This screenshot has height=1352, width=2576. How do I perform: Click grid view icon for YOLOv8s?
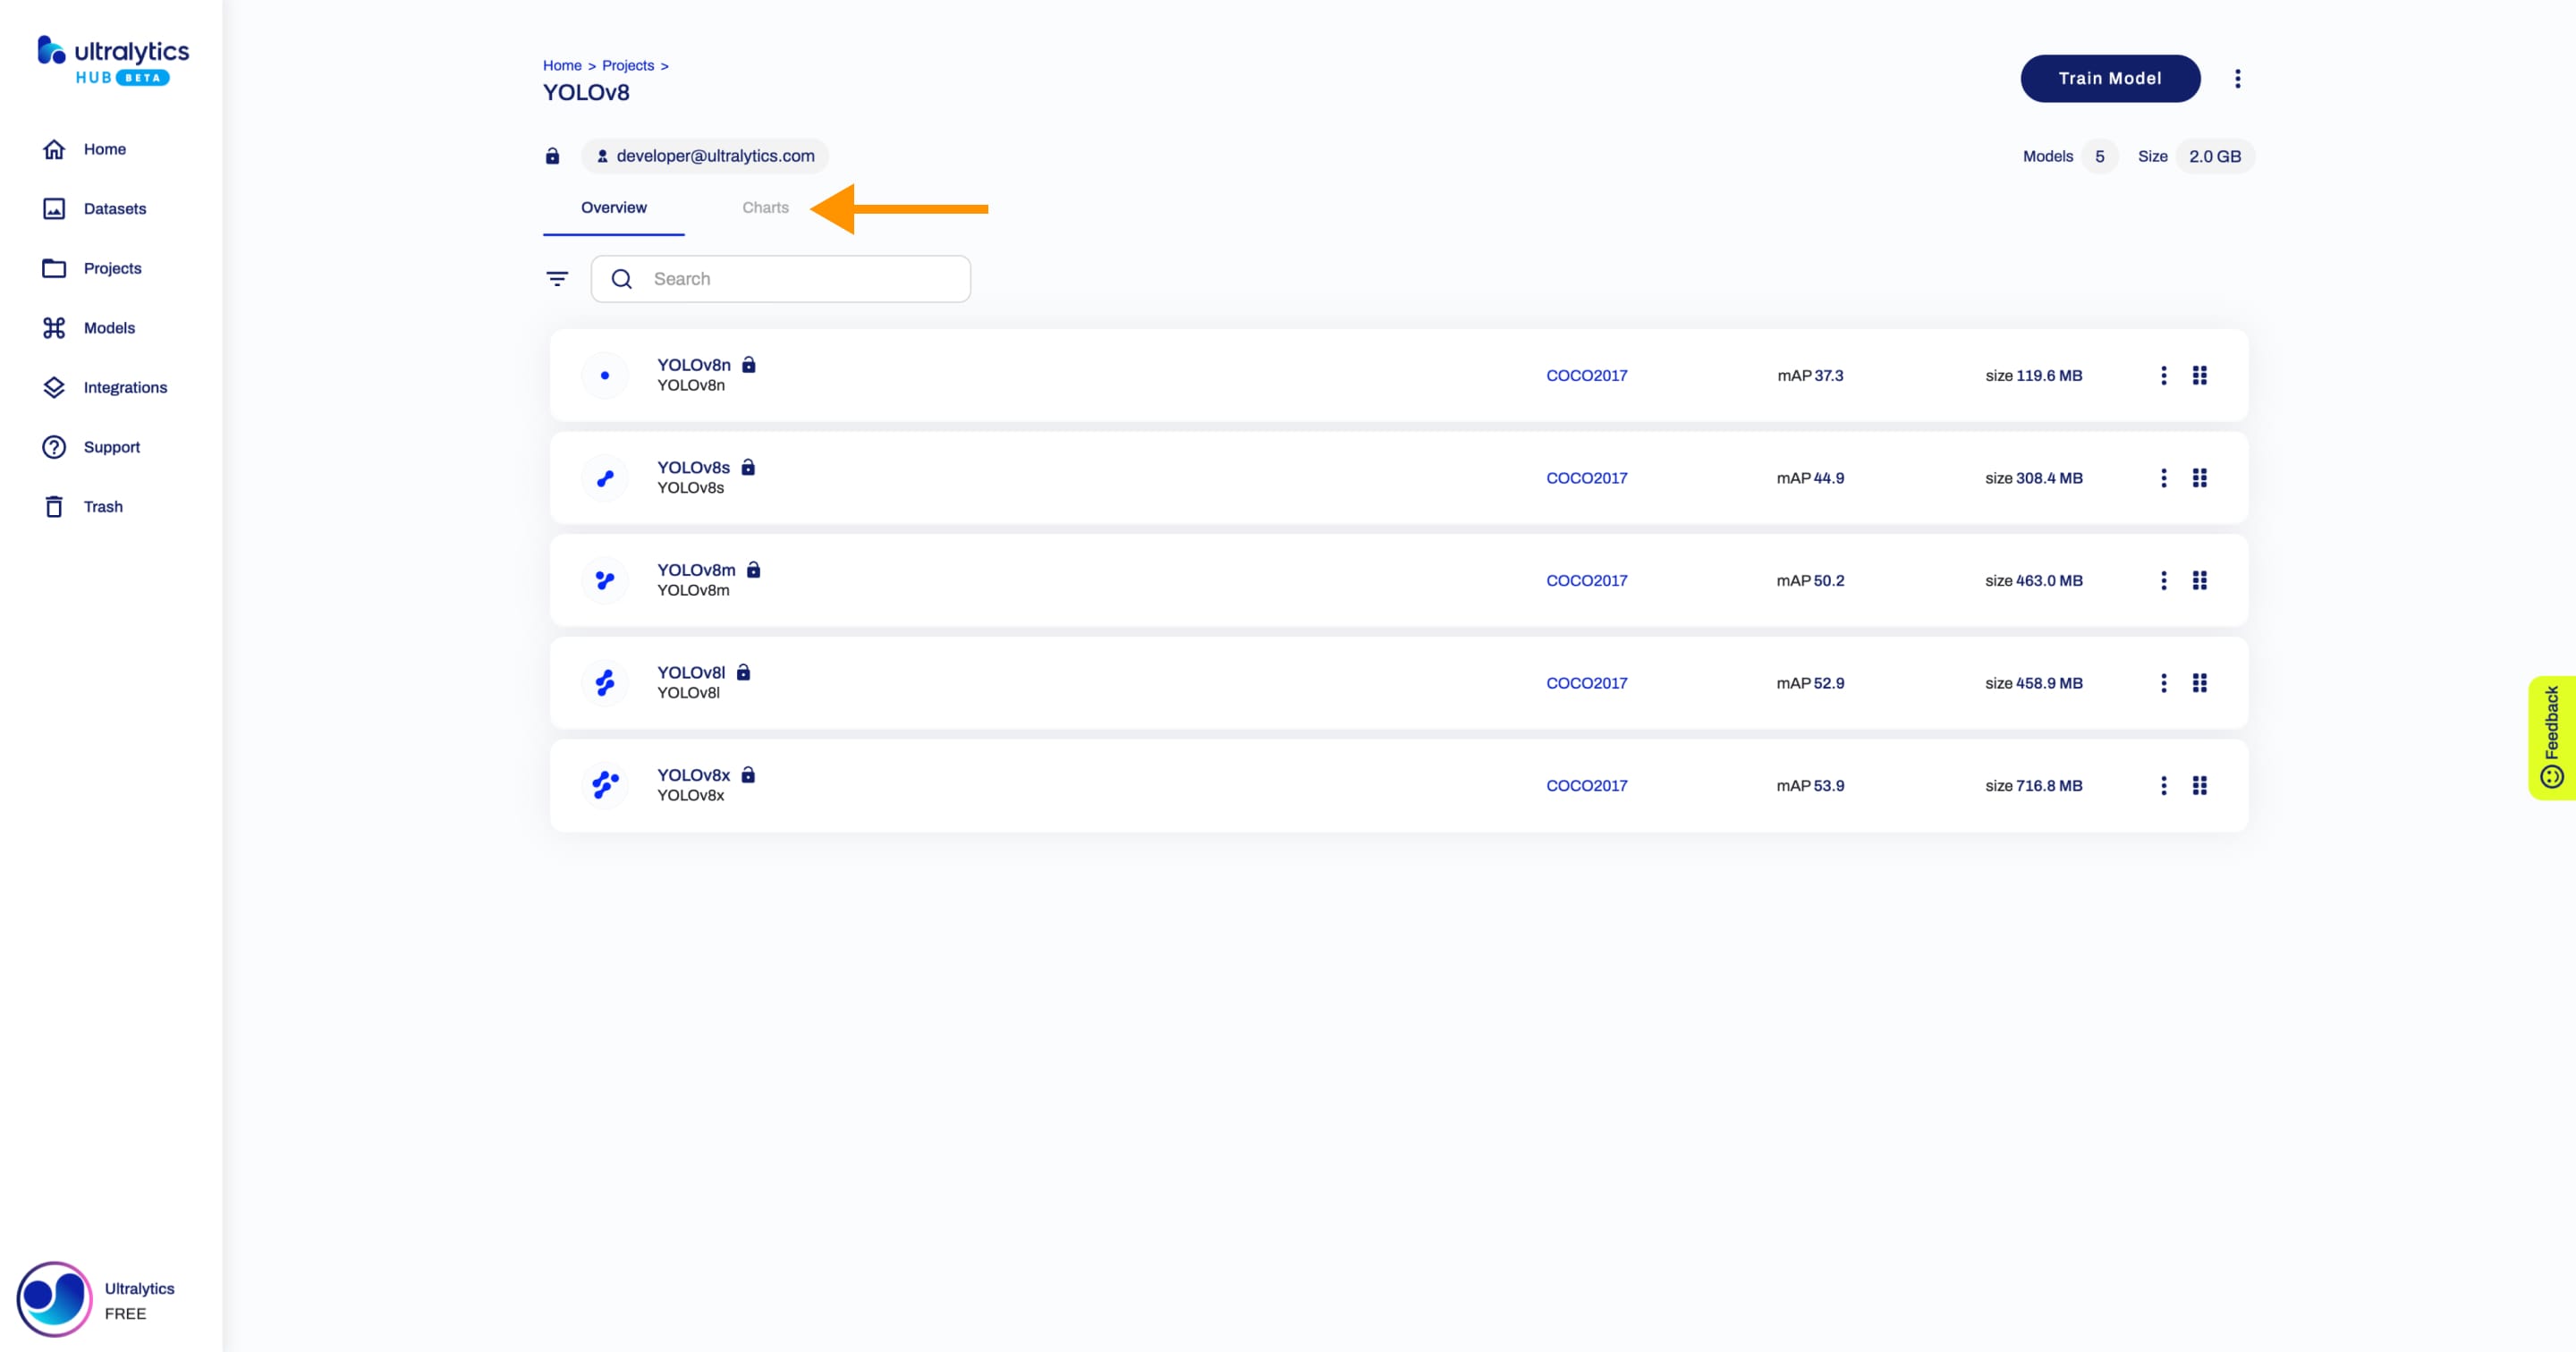(2199, 477)
